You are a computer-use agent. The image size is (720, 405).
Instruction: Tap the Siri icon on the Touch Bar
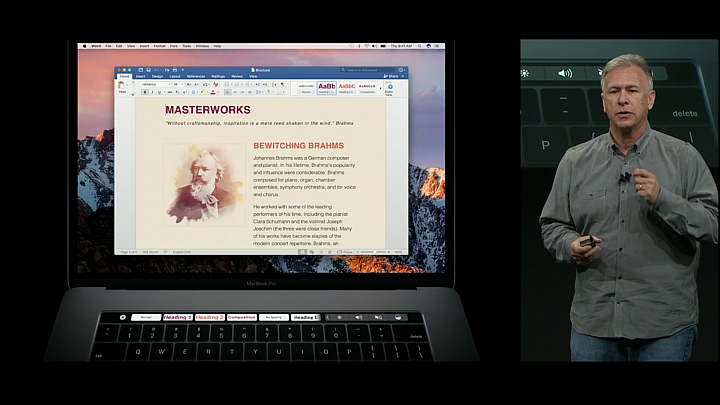pos(399,317)
